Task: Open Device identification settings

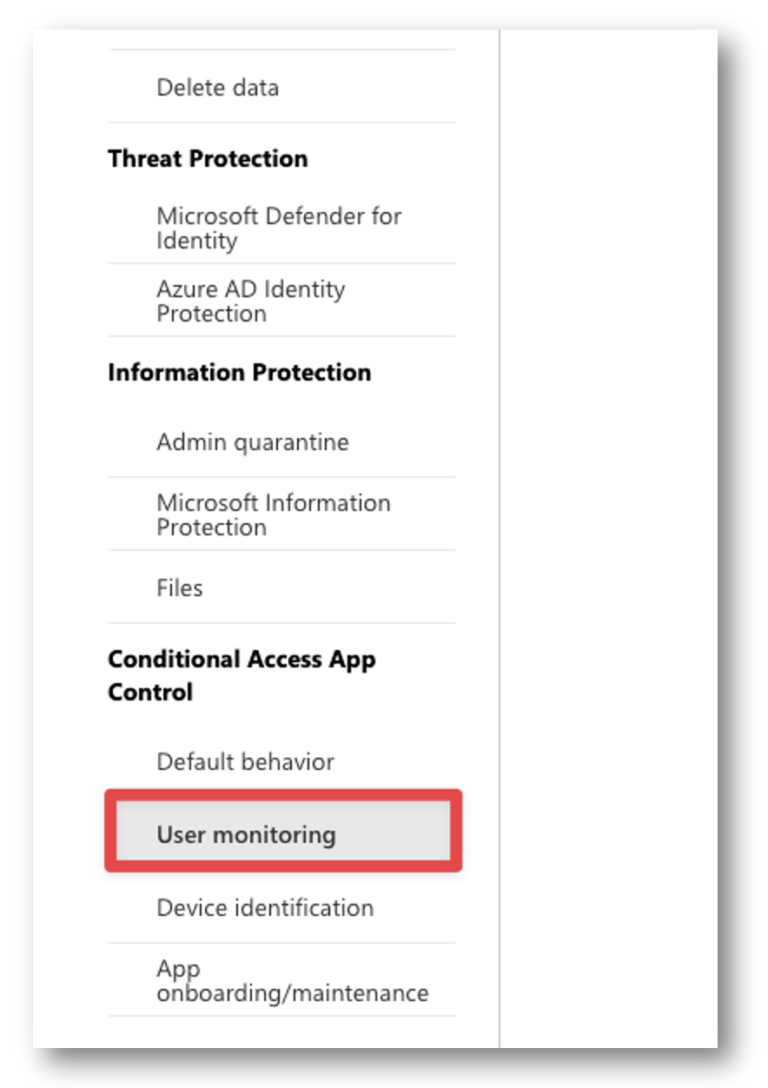Action: click(282, 908)
